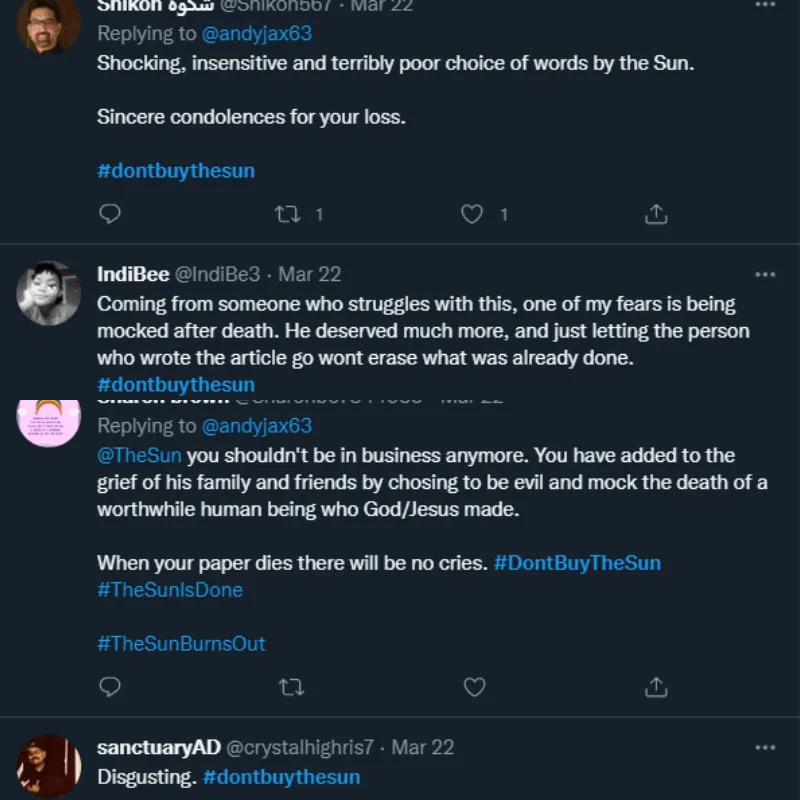Viewport: 800px width, 800px height.
Task: Like the tweet ending #TheSunBurnsOut
Action: (474, 687)
